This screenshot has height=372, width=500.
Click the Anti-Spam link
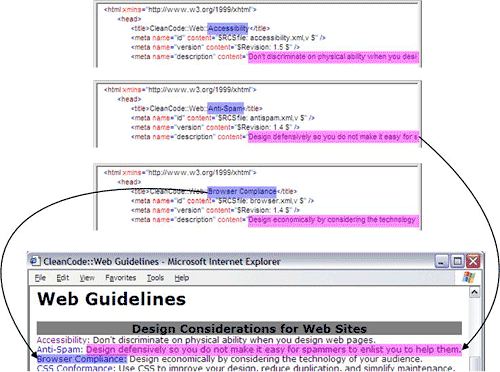pyautogui.click(x=60, y=349)
